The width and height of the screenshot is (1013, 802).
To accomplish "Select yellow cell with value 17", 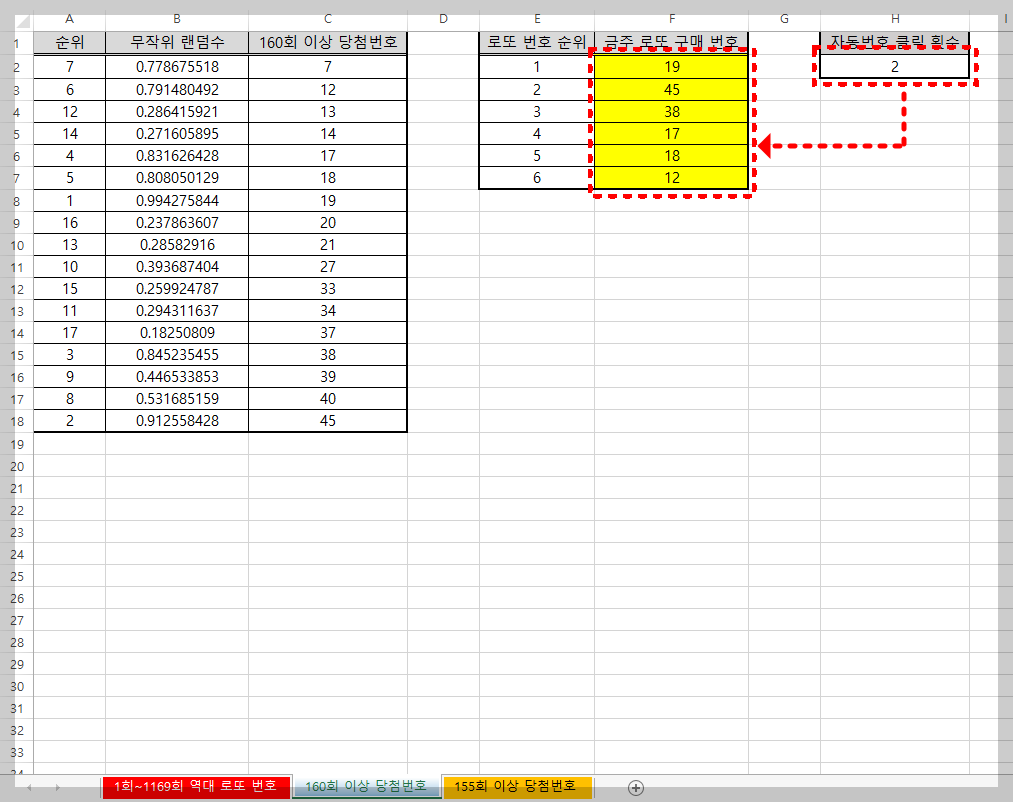I will coord(672,134).
